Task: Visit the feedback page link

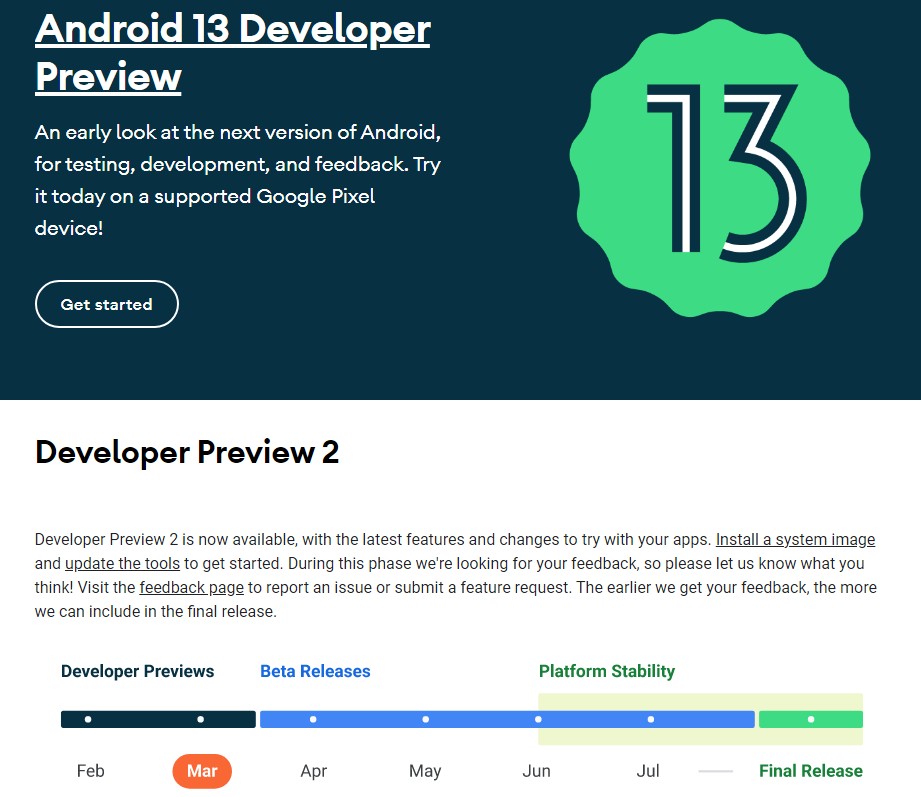Action: tap(191, 588)
